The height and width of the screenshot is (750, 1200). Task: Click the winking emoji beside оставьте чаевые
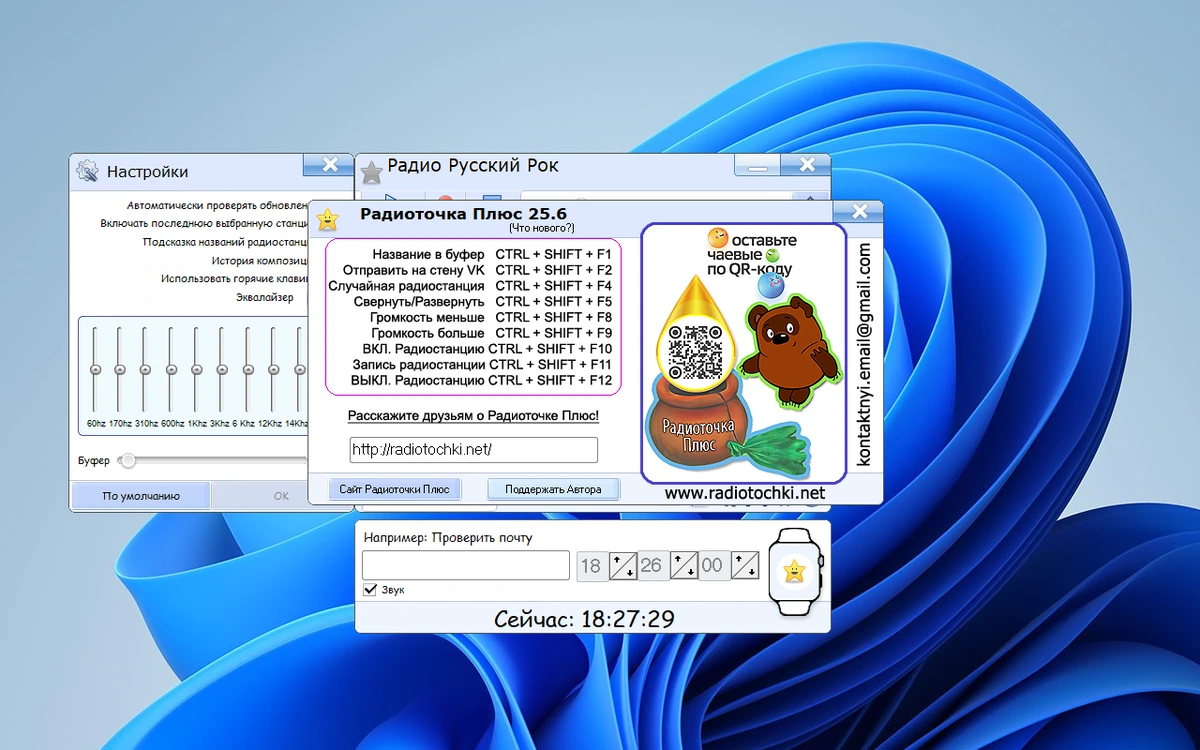tap(717, 239)
